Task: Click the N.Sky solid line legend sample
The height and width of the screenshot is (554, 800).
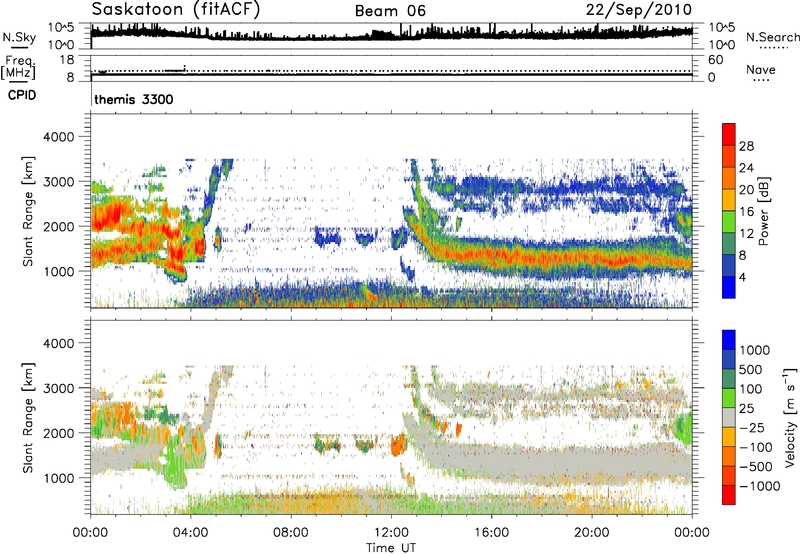Action: point(19,47)
